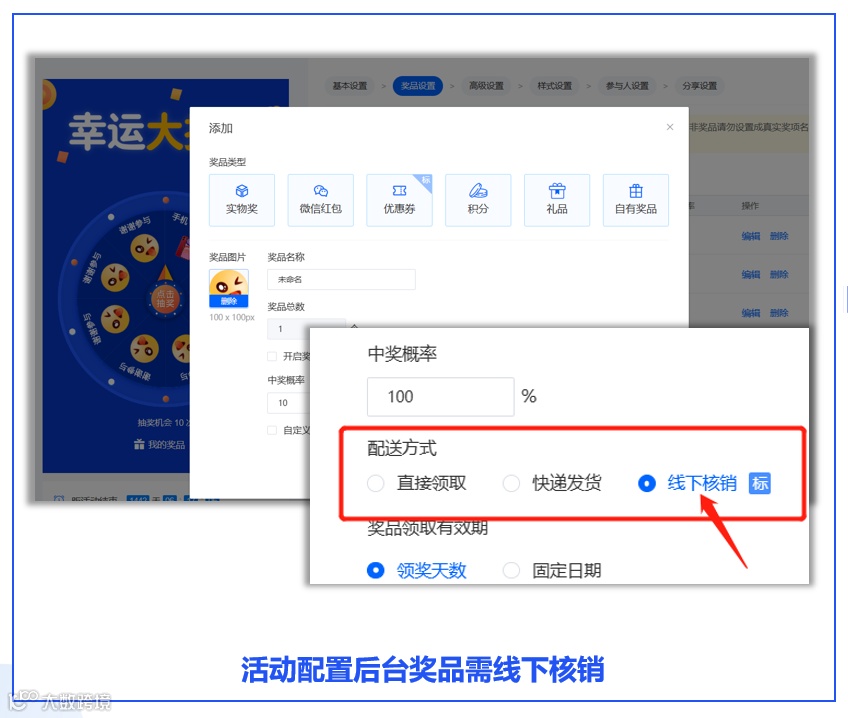The image size is (848, 718).
Task: Select the 线下核销 delivery option
Action: coord(687,483)
